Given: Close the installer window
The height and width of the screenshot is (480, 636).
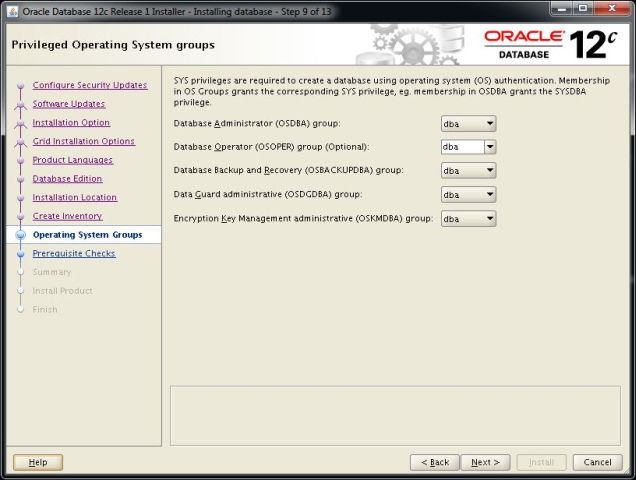Looking at the screenshot, I should 612,9.
